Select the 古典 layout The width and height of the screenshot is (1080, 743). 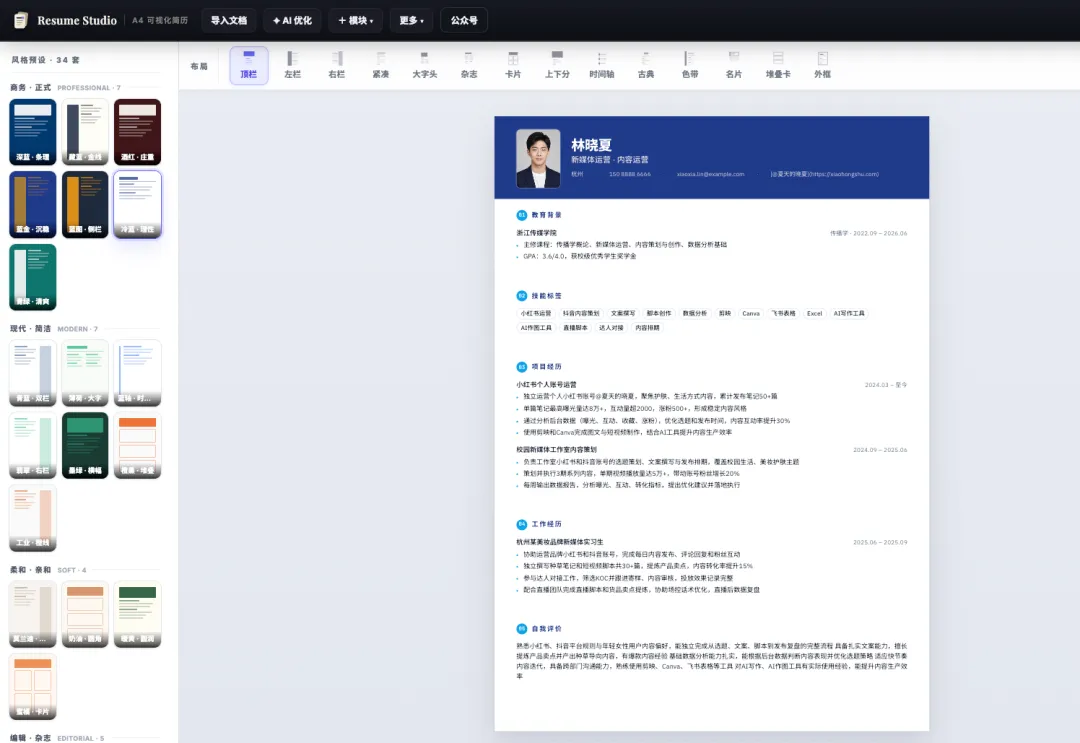pos(646,66)
